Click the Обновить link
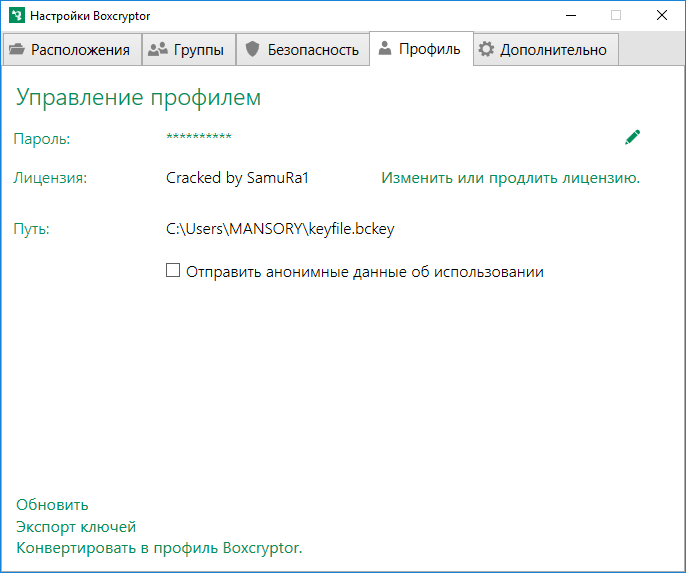The image size is (686, 573). tap(52, 505)
